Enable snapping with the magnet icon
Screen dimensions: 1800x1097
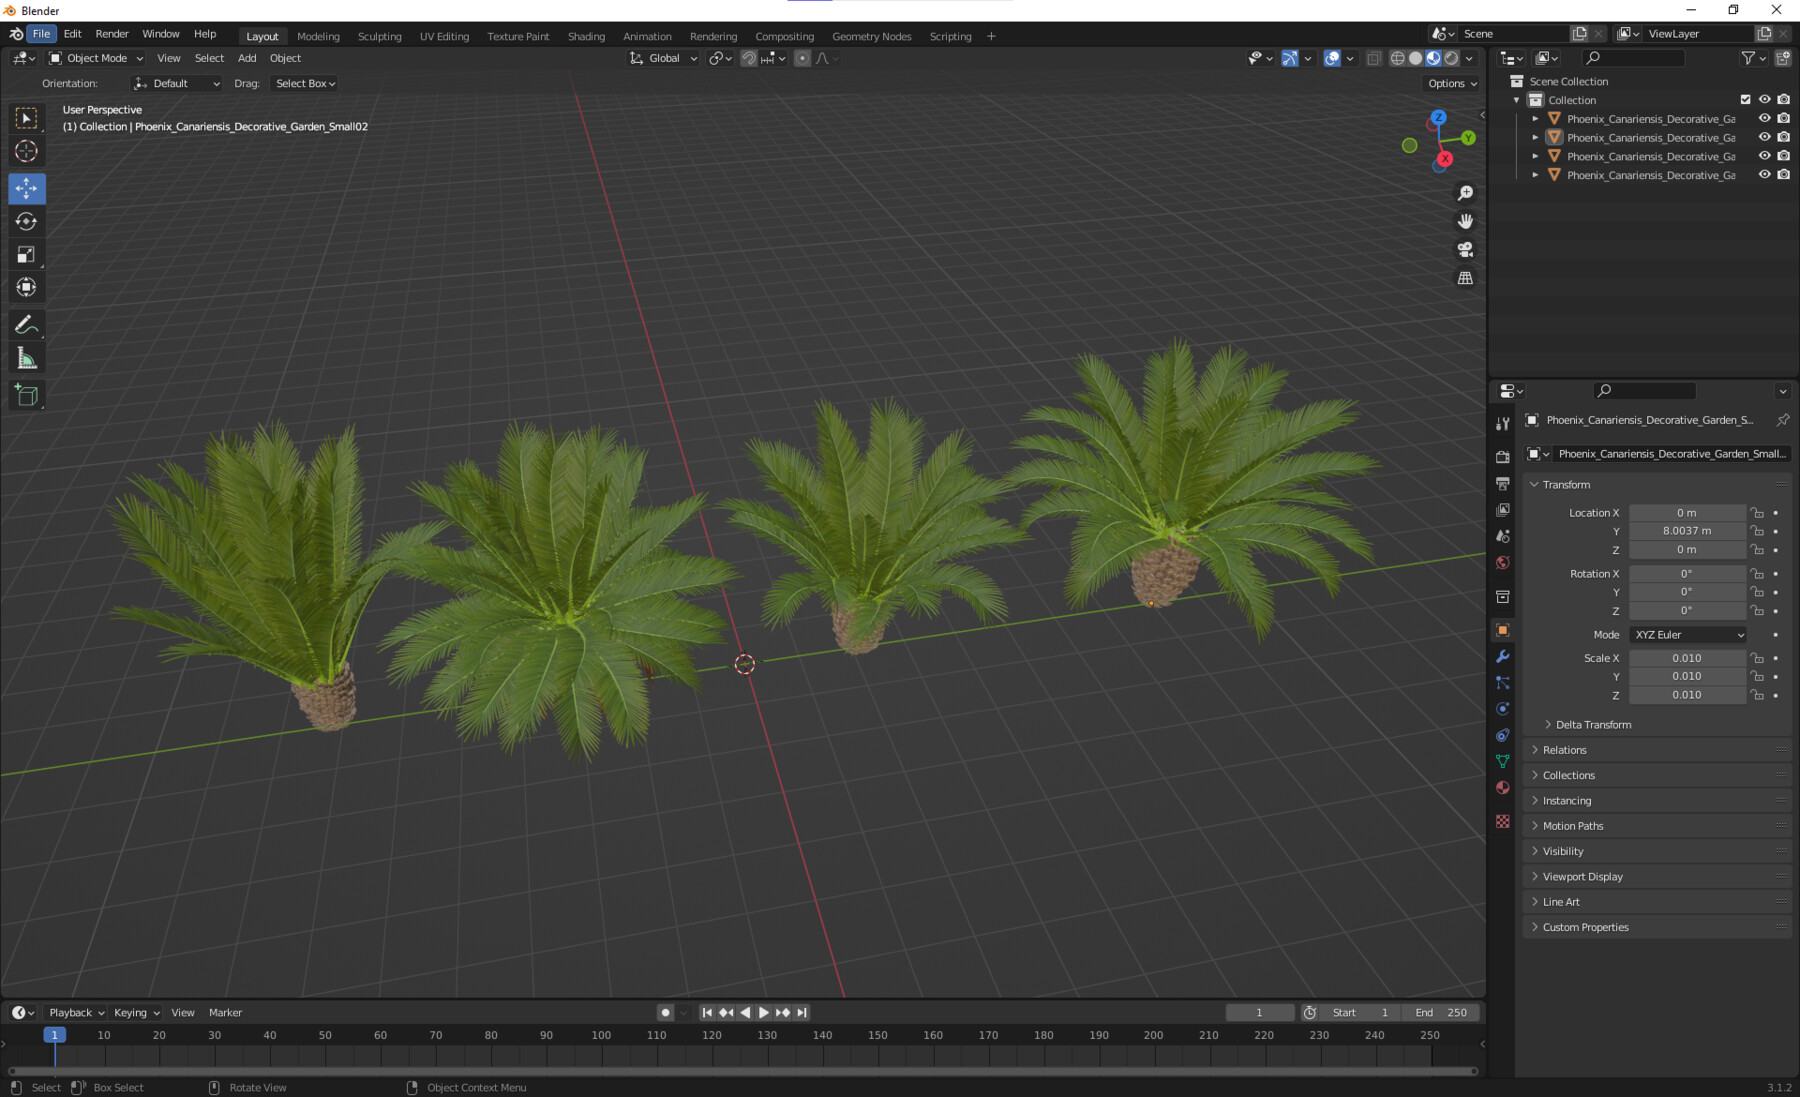[x=748, y=58]
